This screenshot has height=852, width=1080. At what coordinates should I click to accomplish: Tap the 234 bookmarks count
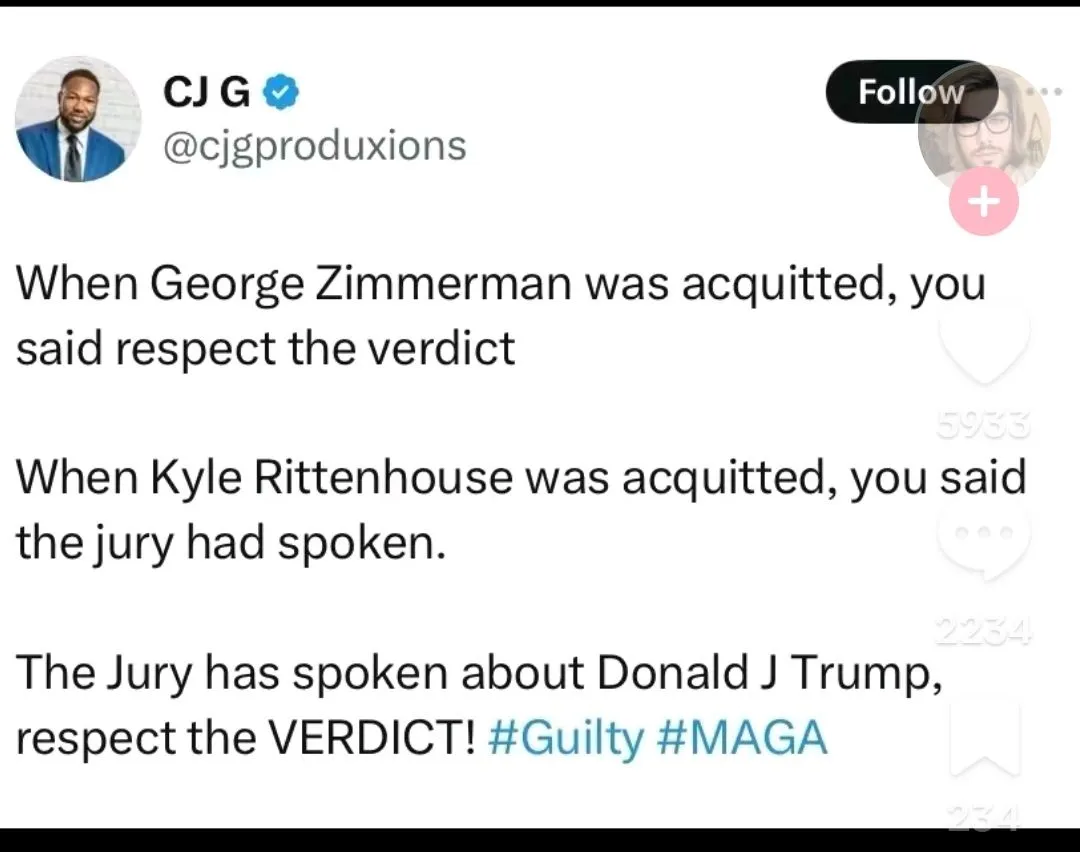[x=985, y=820]
